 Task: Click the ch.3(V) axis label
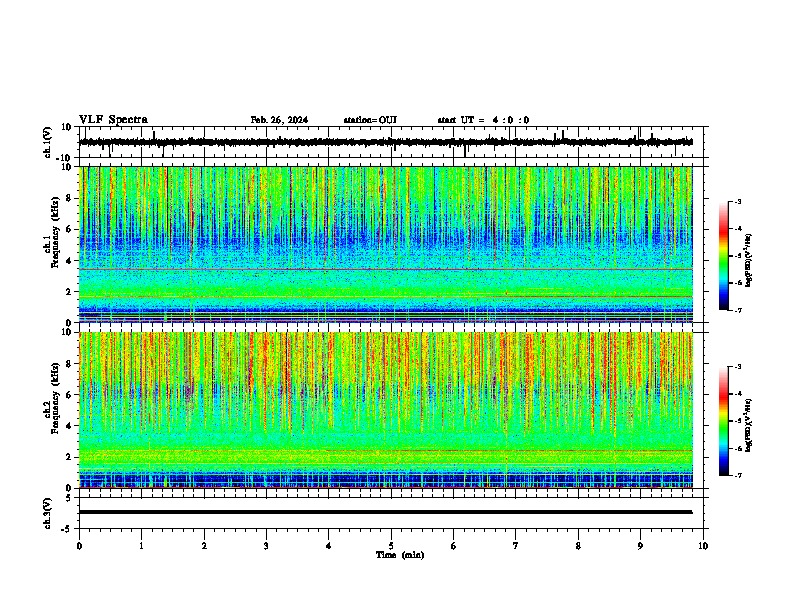(48, 513)
